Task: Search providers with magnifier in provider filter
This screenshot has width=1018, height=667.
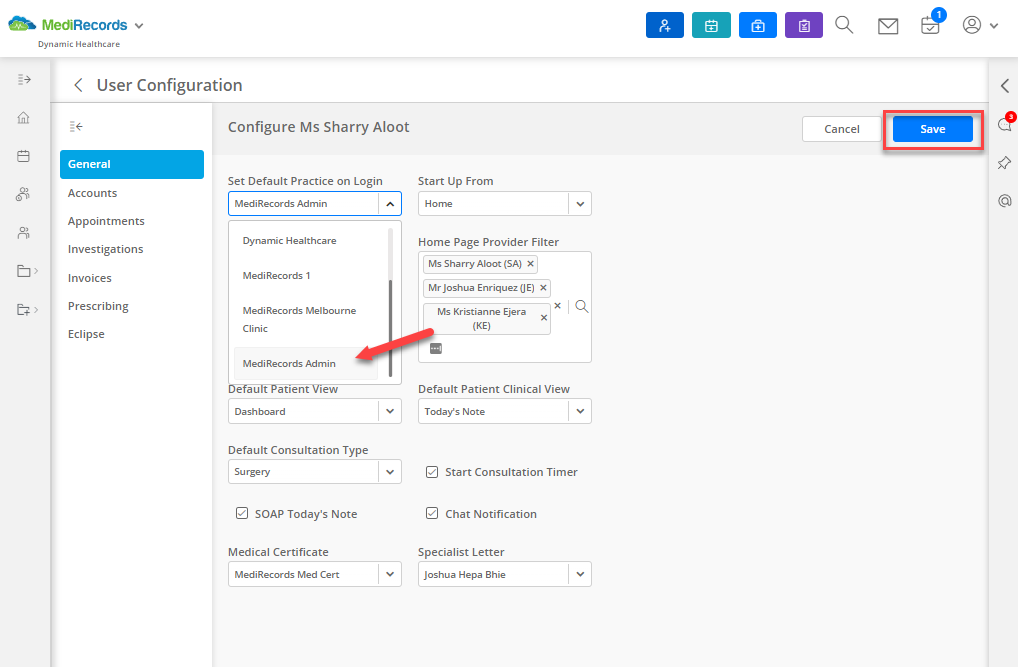Action: click(x=582, y=307)
